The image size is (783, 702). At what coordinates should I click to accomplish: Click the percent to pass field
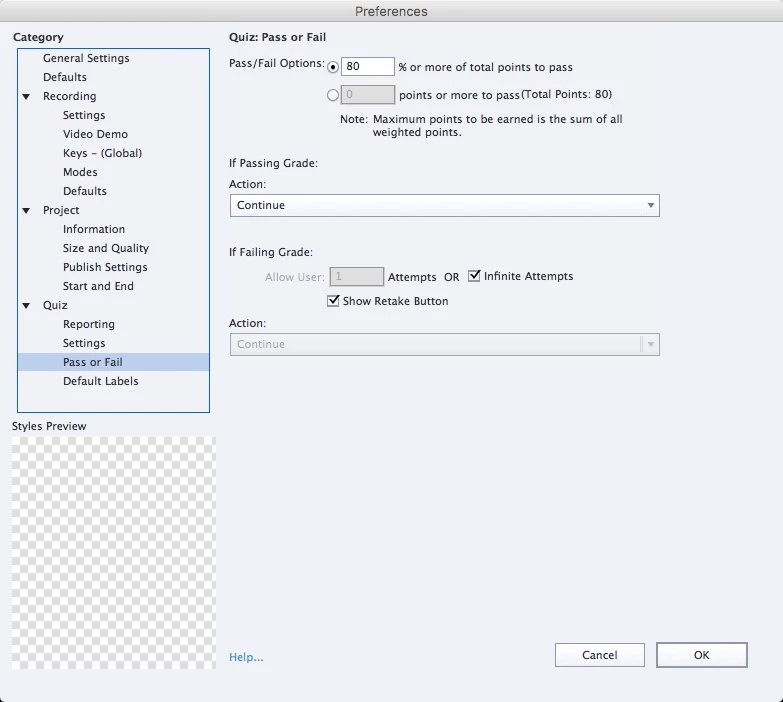coord(368,66)
